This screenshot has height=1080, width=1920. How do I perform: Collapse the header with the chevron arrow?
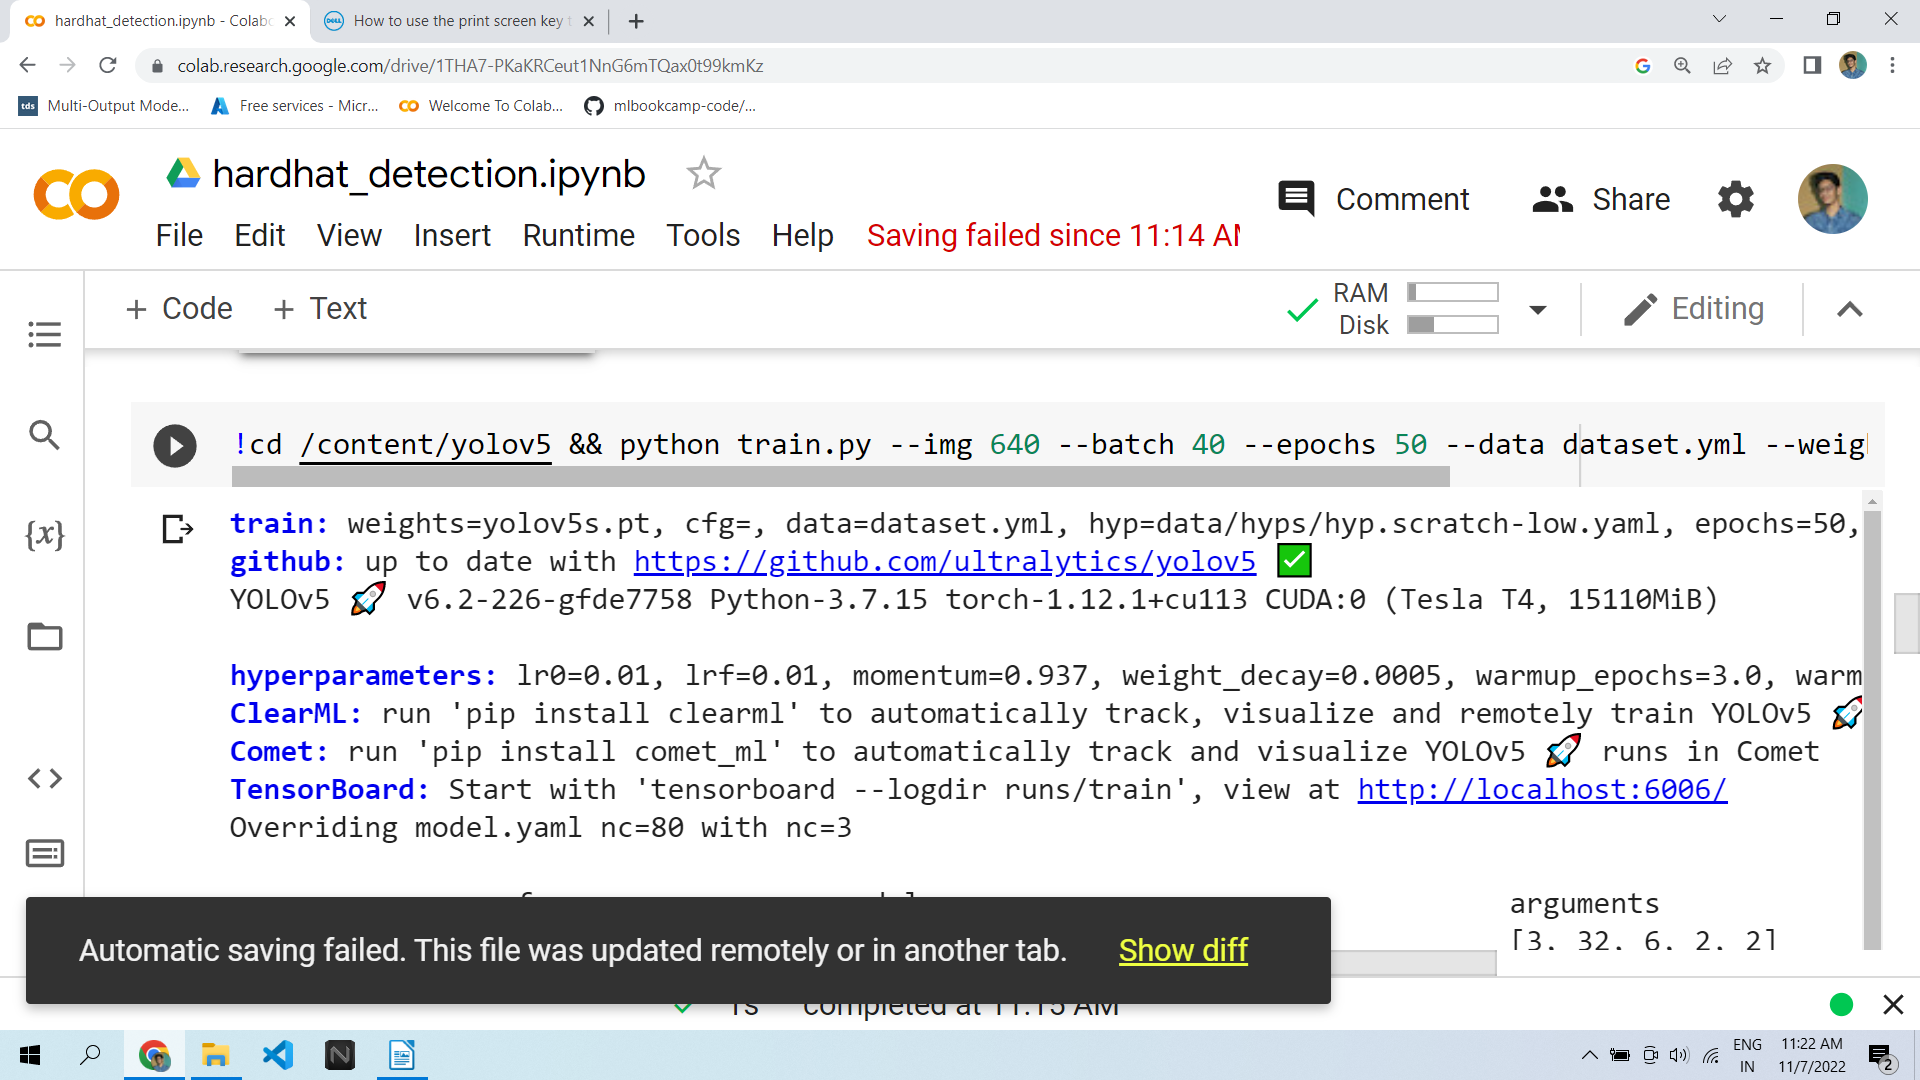(1850, 310)
